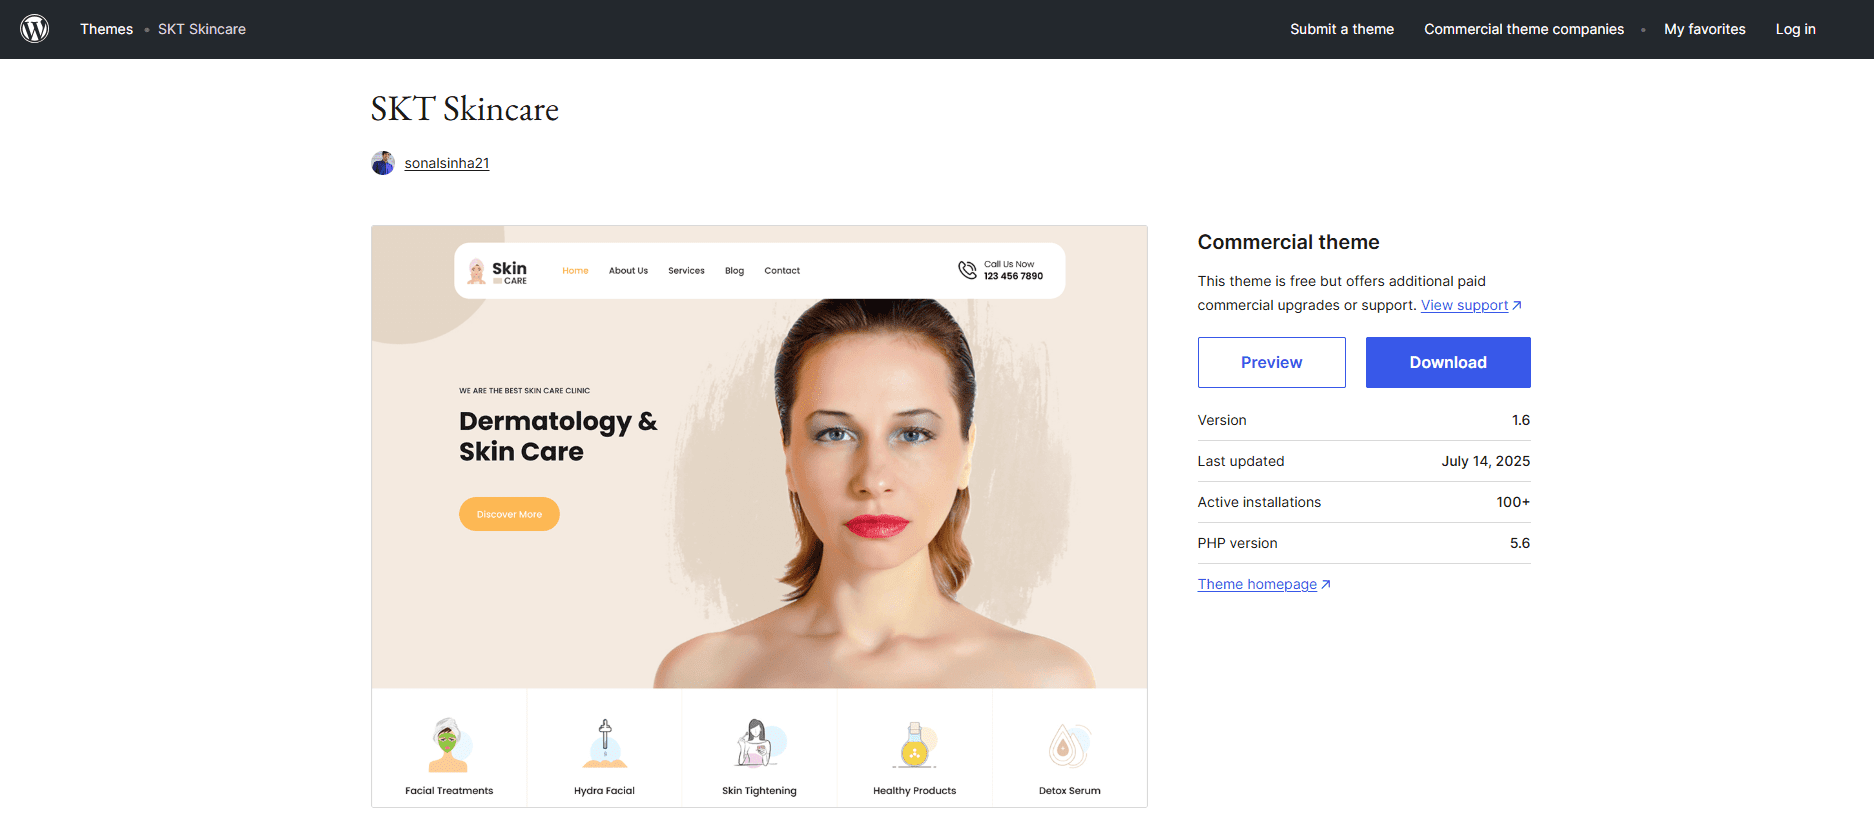Image resolution: width=1874 pixels, height=815 pixels.
Task: Click the Healthy Products bottle icon
Action: click(914, 745)
